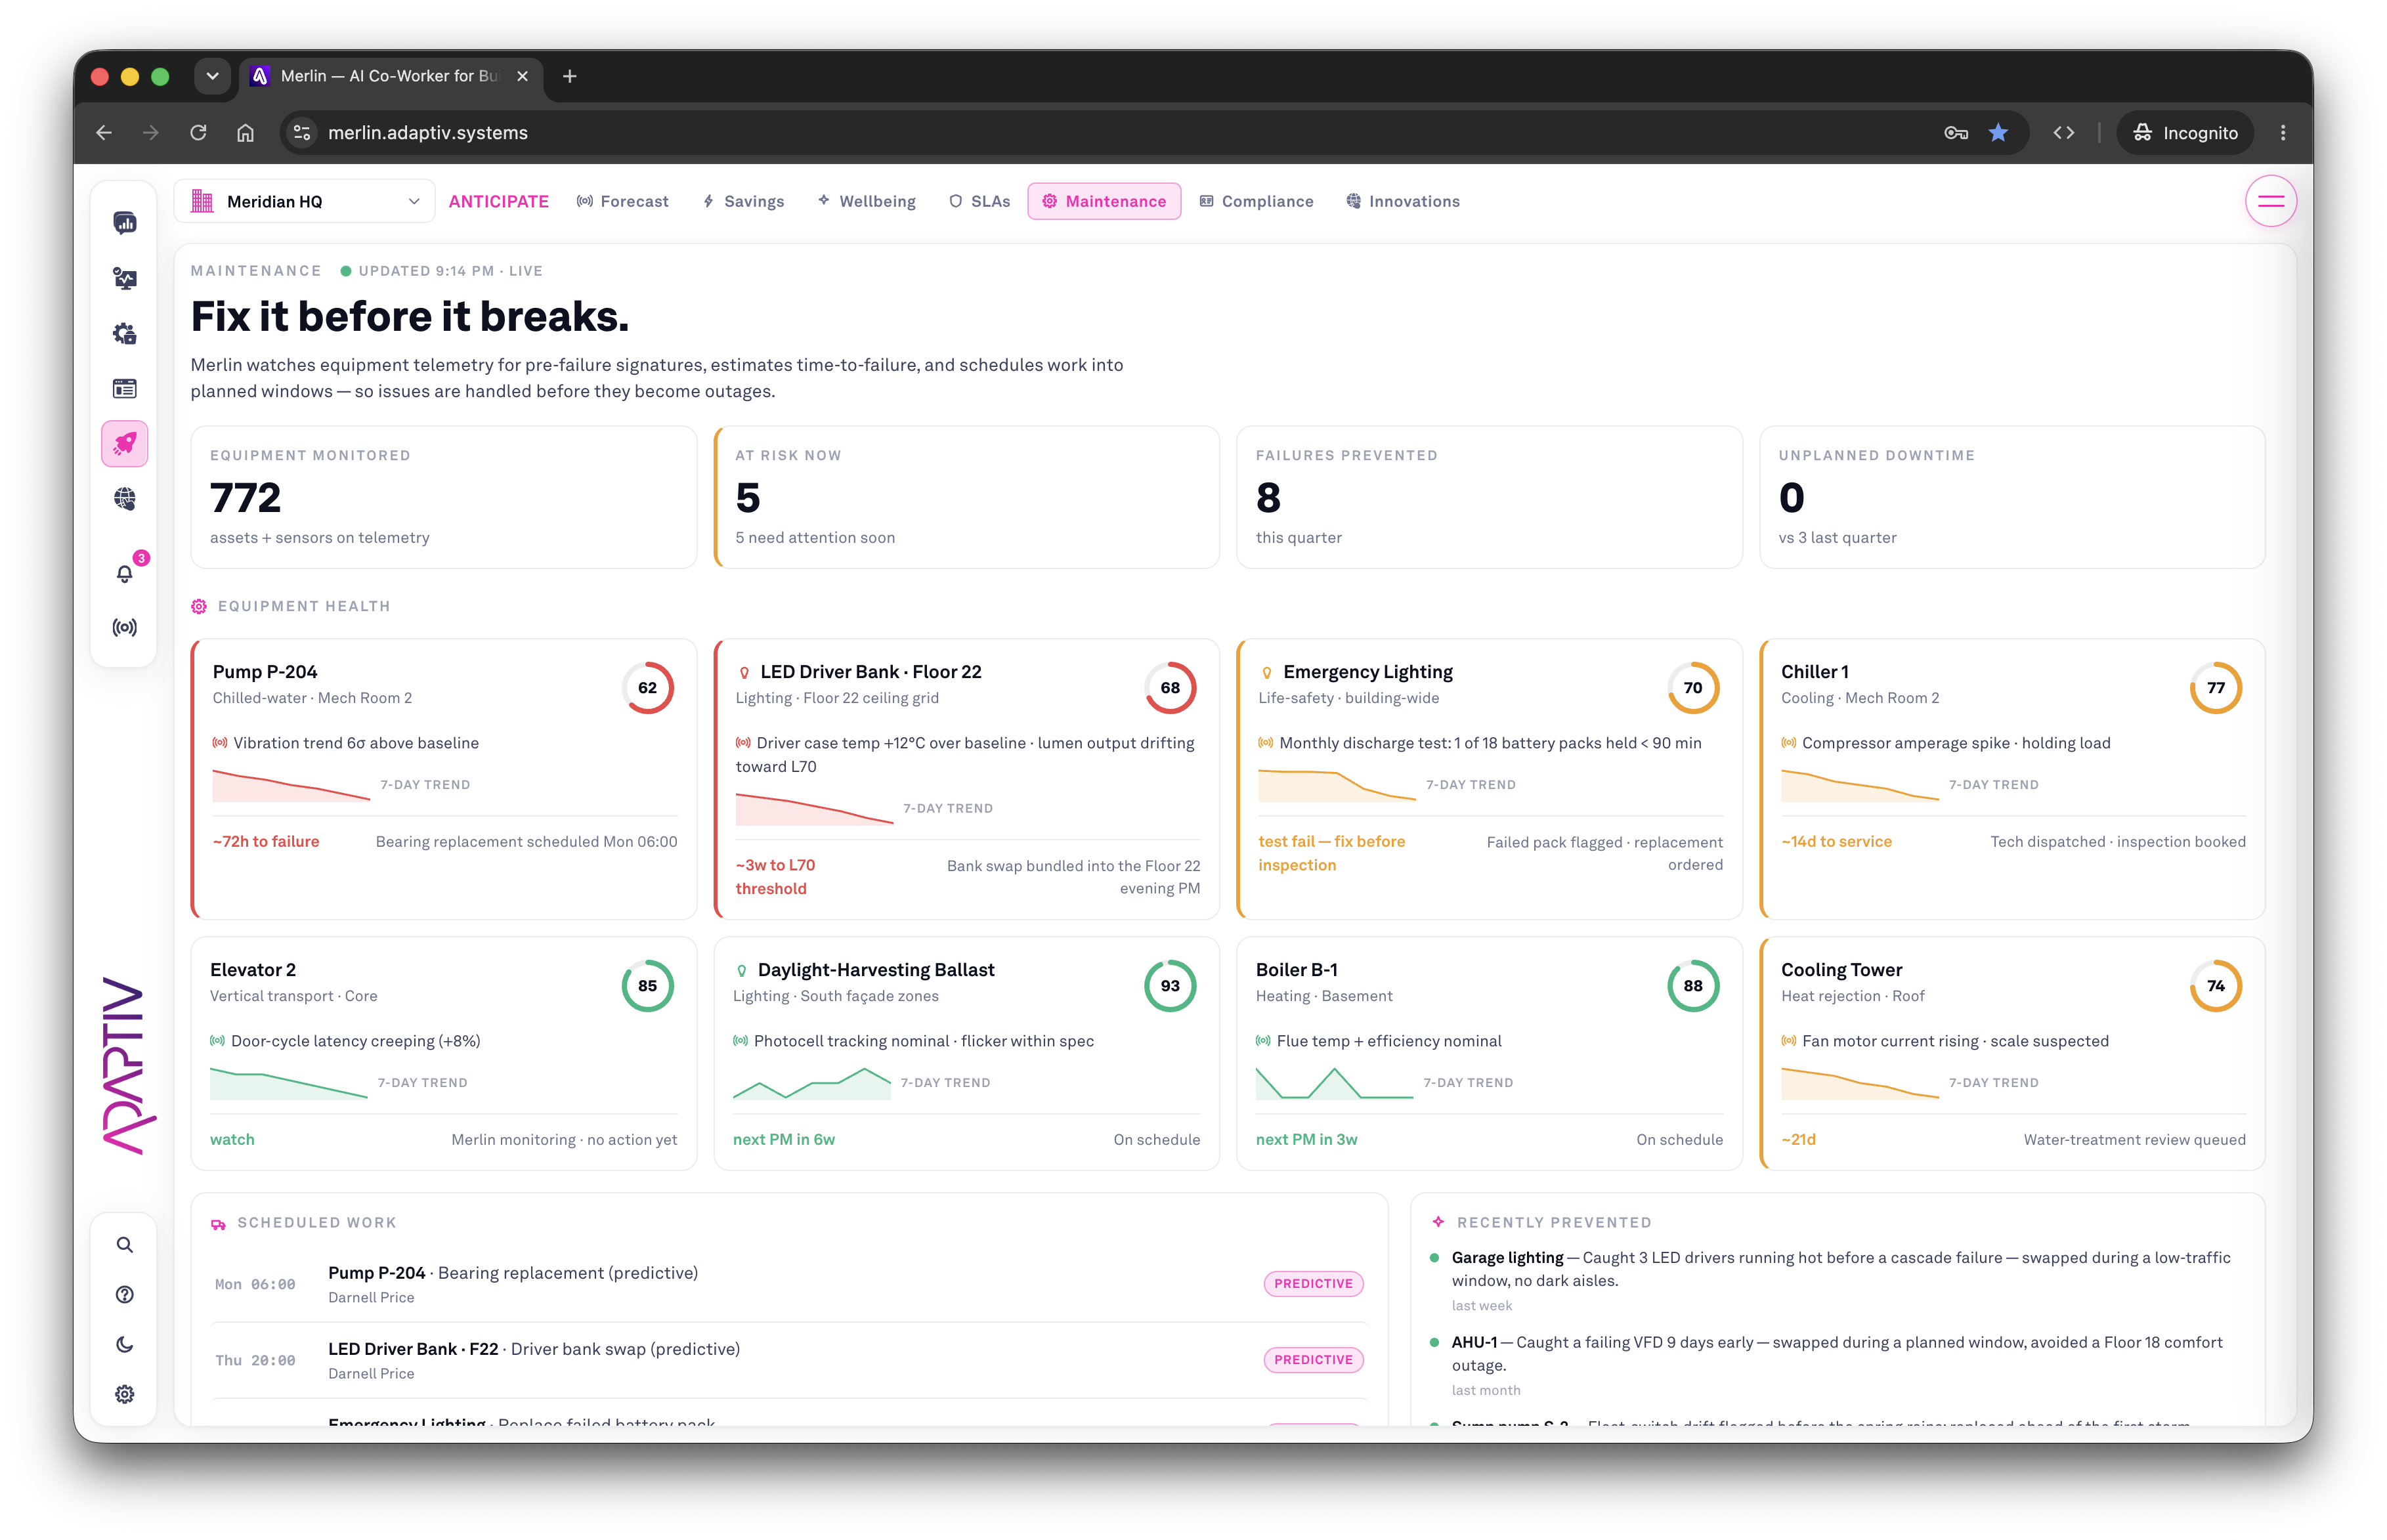Click the Equipment Monitored 772 stat card

coord(444,497)
